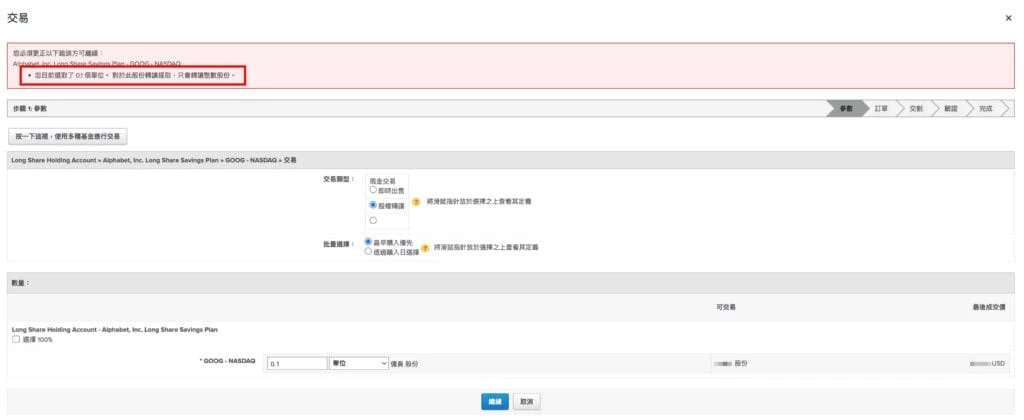
Task: Click the 取消 cancel button
Action: coord(526,402)
